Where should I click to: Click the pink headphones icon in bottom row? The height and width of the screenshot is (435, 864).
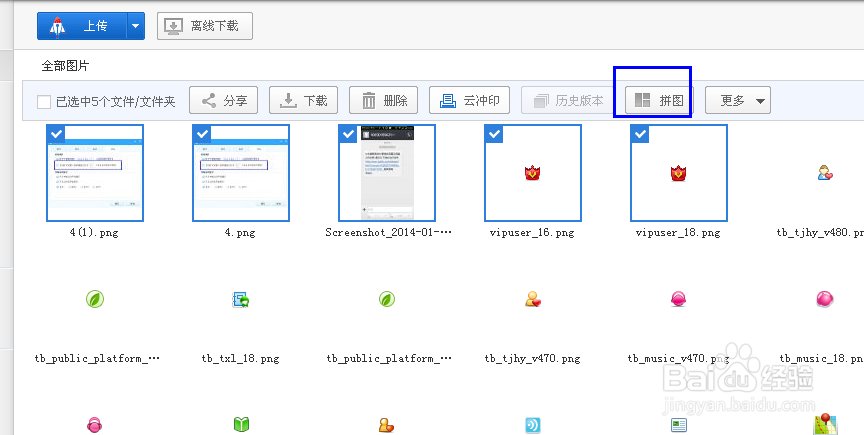(x=95, y=425)
